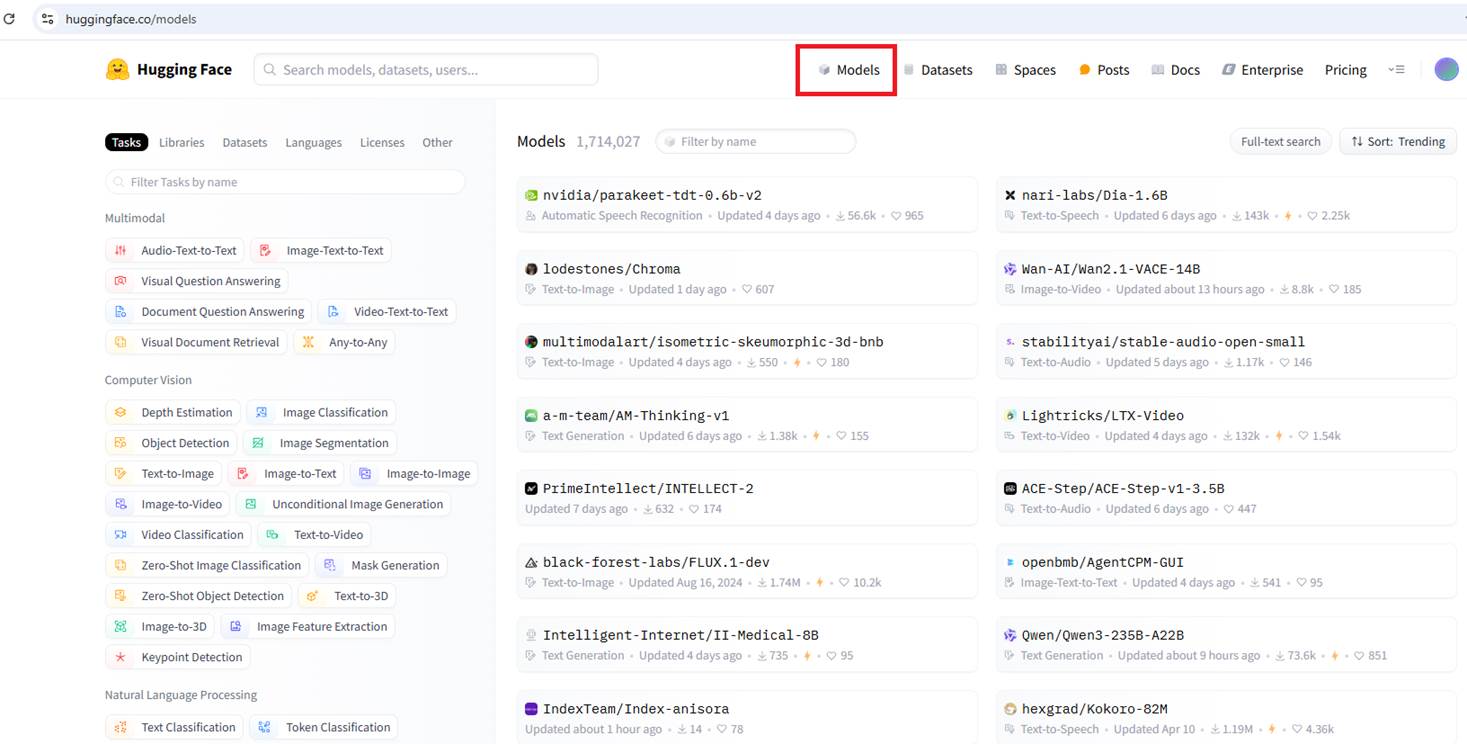This screenshot has width=1467, height=744.
Task: Click the Full-text search button
Action: (1280, 142)
